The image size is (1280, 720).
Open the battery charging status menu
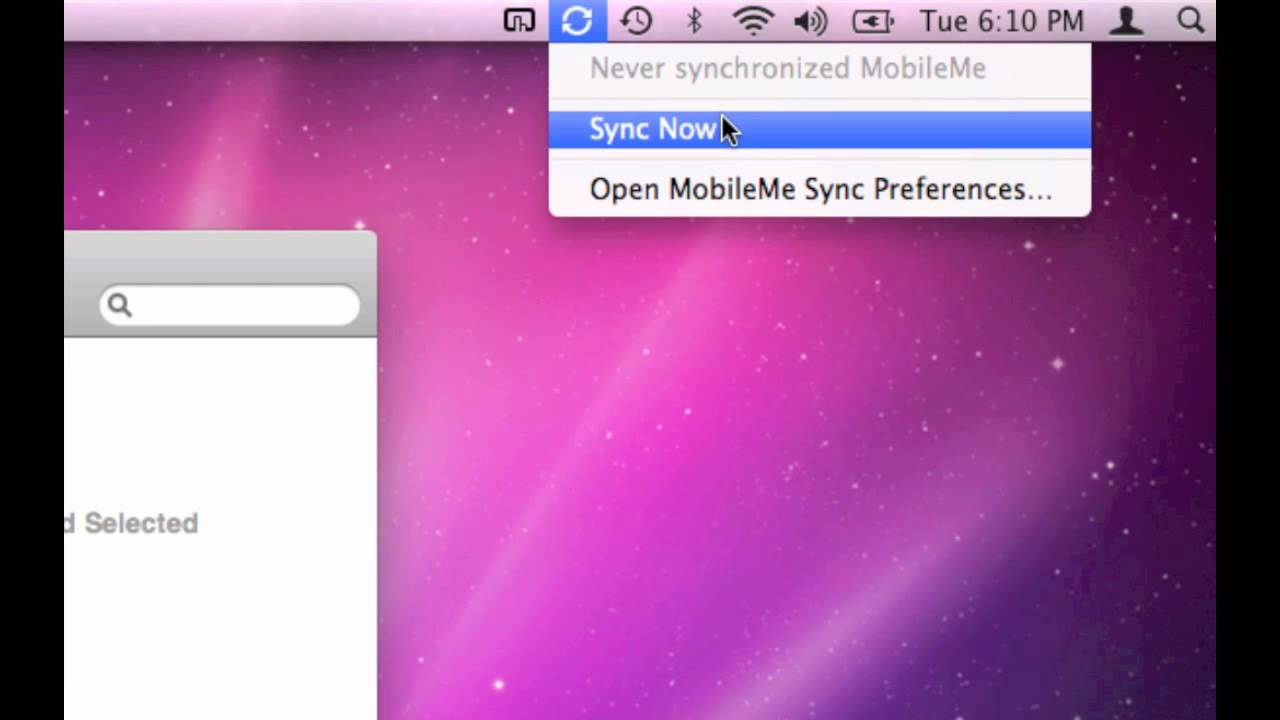pos(873,21)
